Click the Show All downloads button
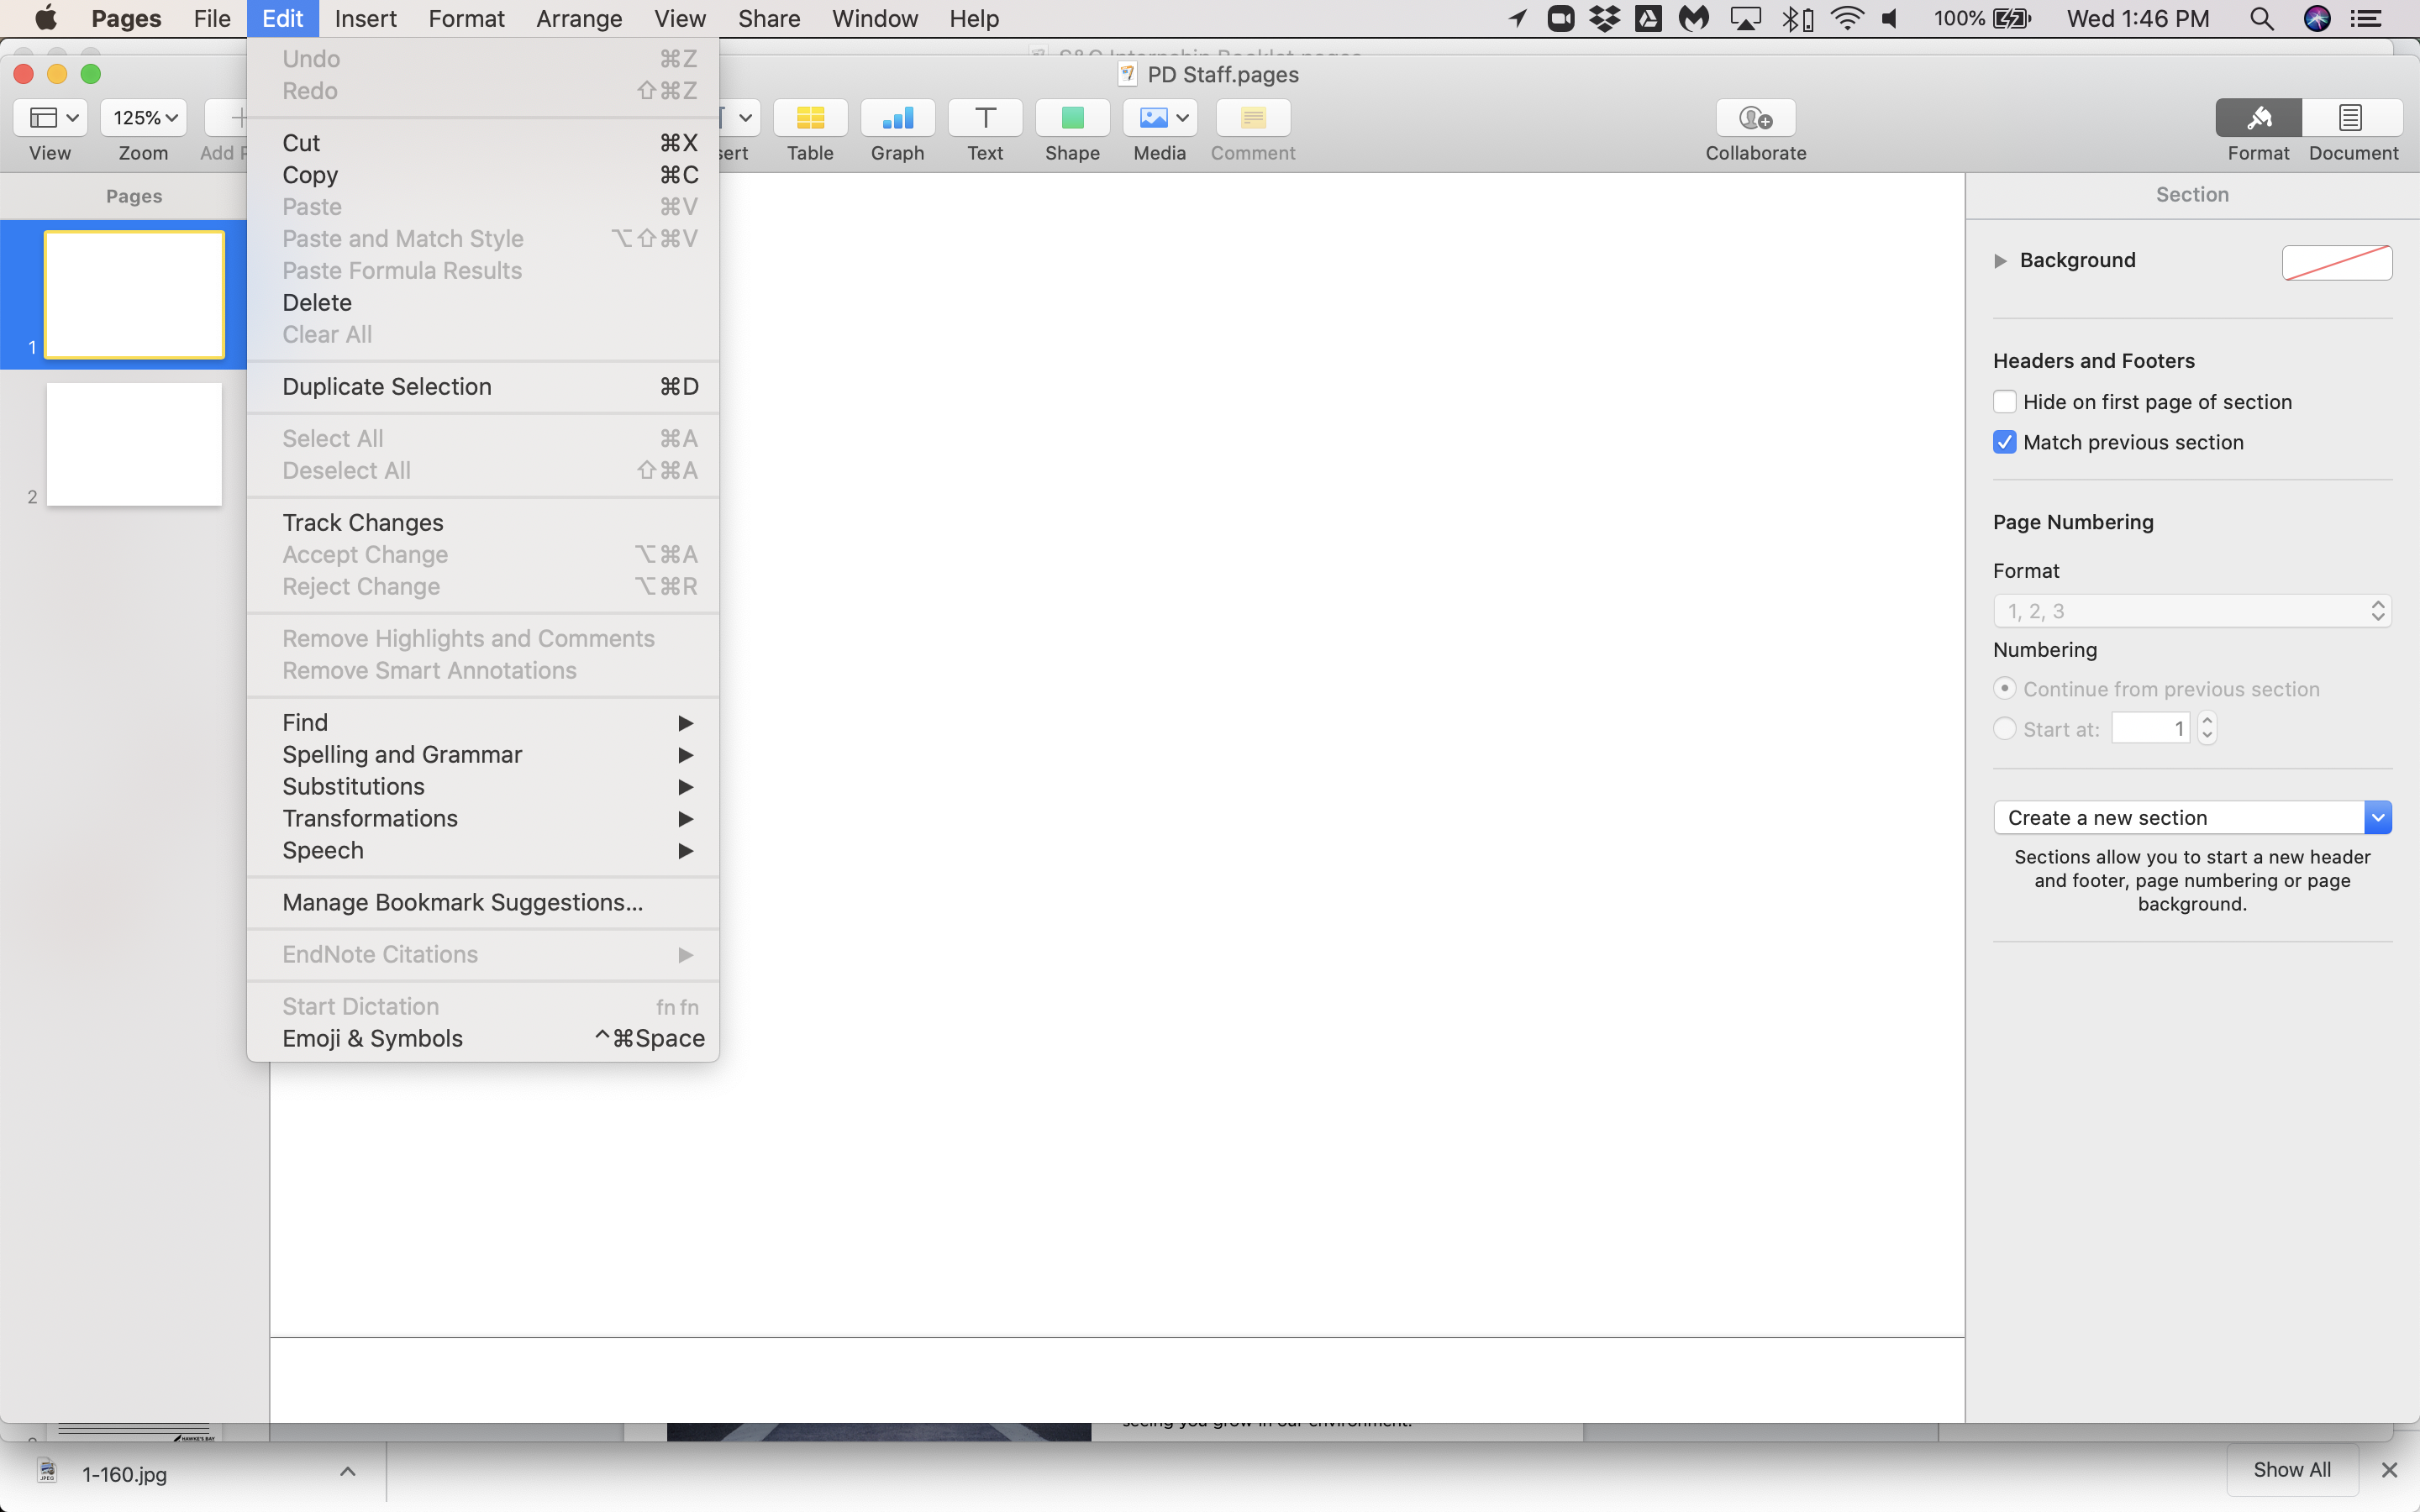The width and height of the screenshot is (2420, 1512). point(2291,1469)
